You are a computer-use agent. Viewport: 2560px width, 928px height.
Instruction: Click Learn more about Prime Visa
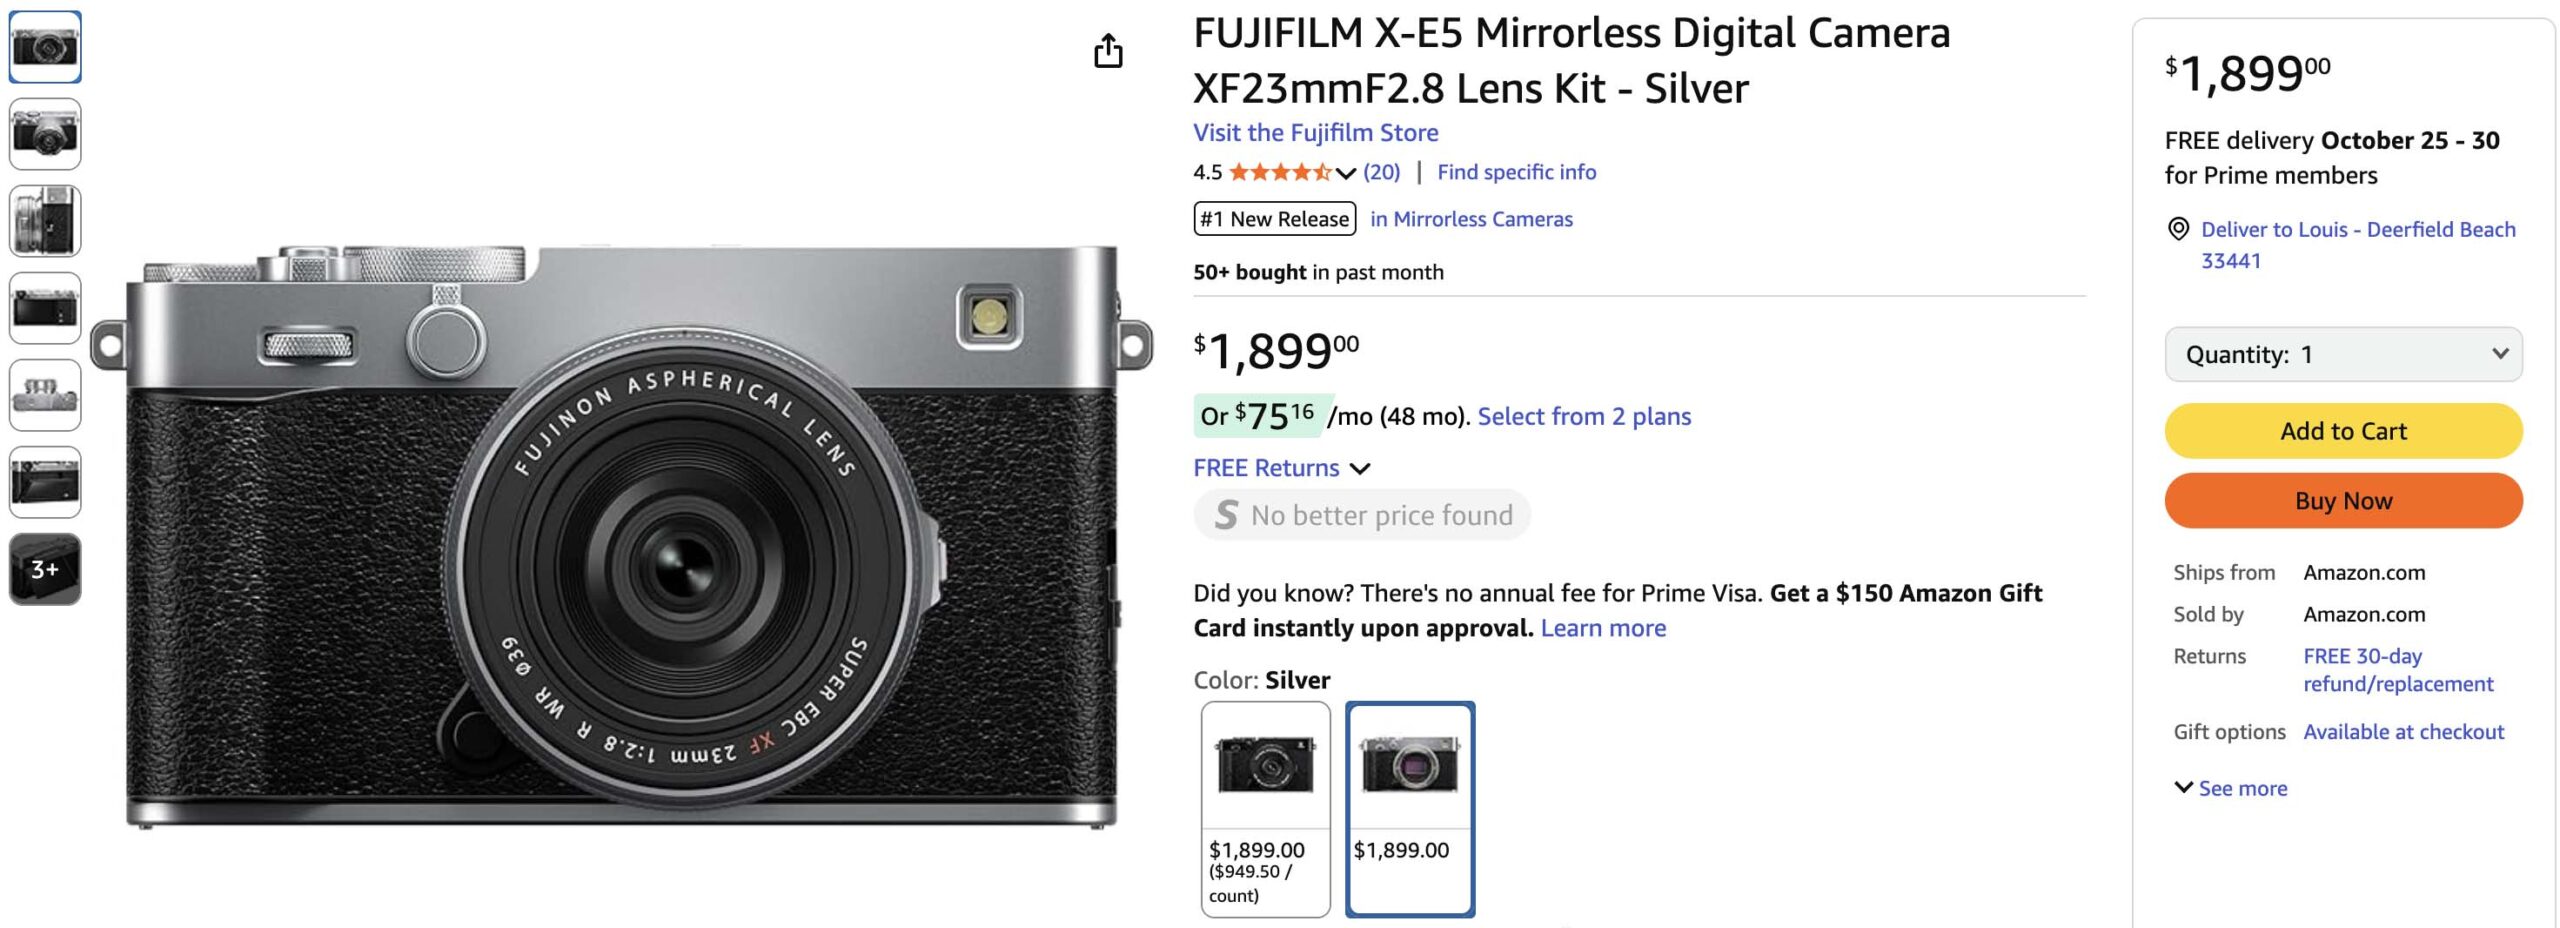pos(1603,628)
